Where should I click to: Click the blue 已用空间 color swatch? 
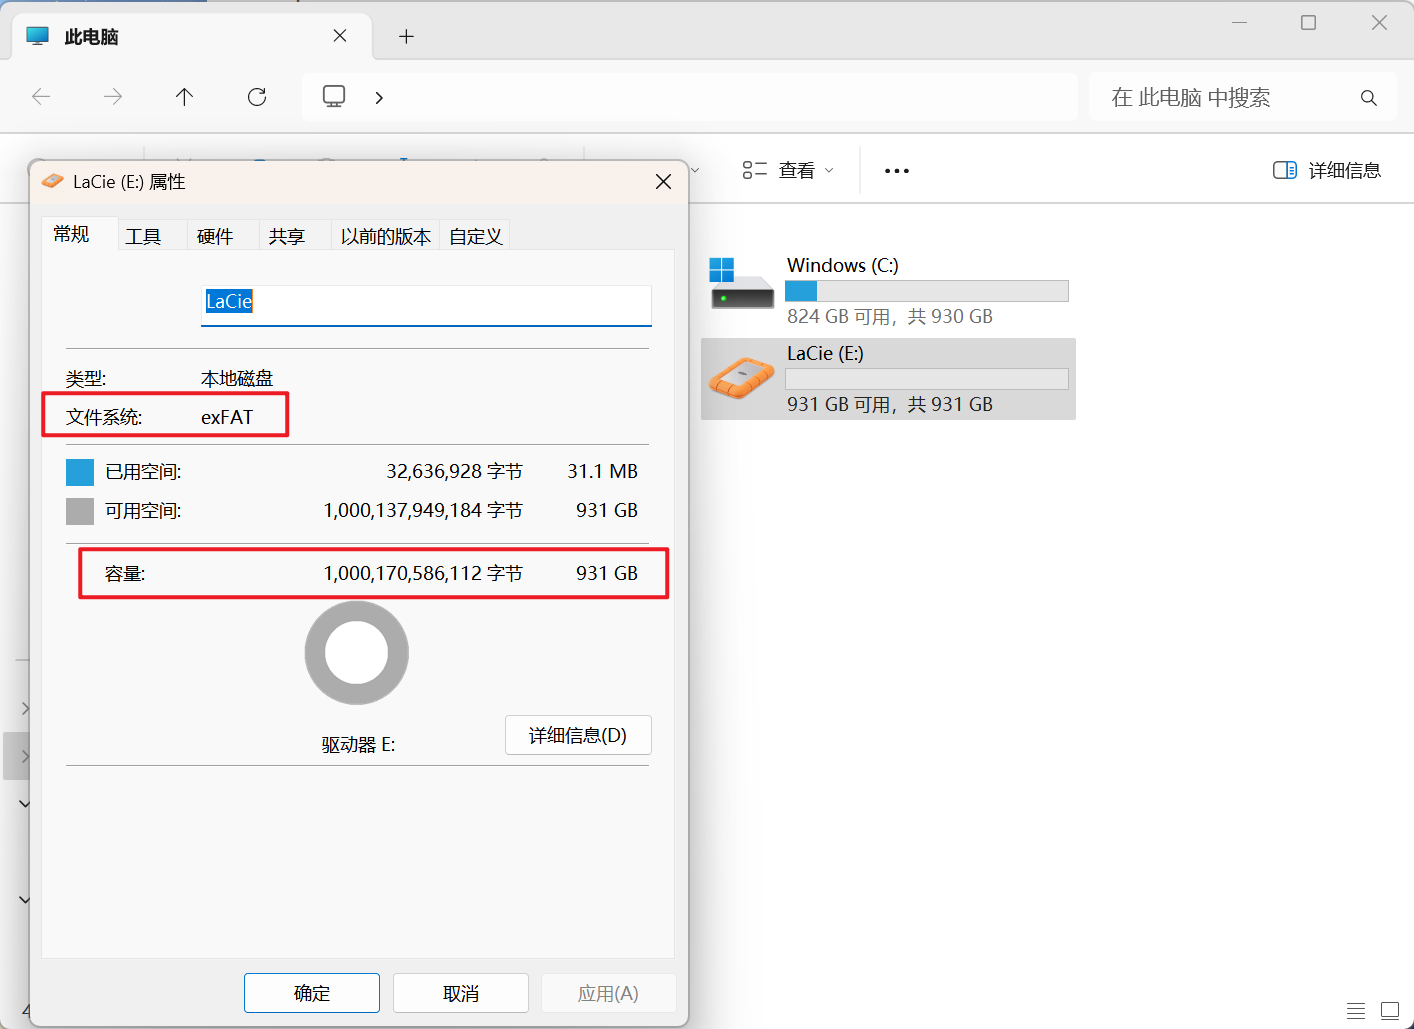(x=80, y=472)
